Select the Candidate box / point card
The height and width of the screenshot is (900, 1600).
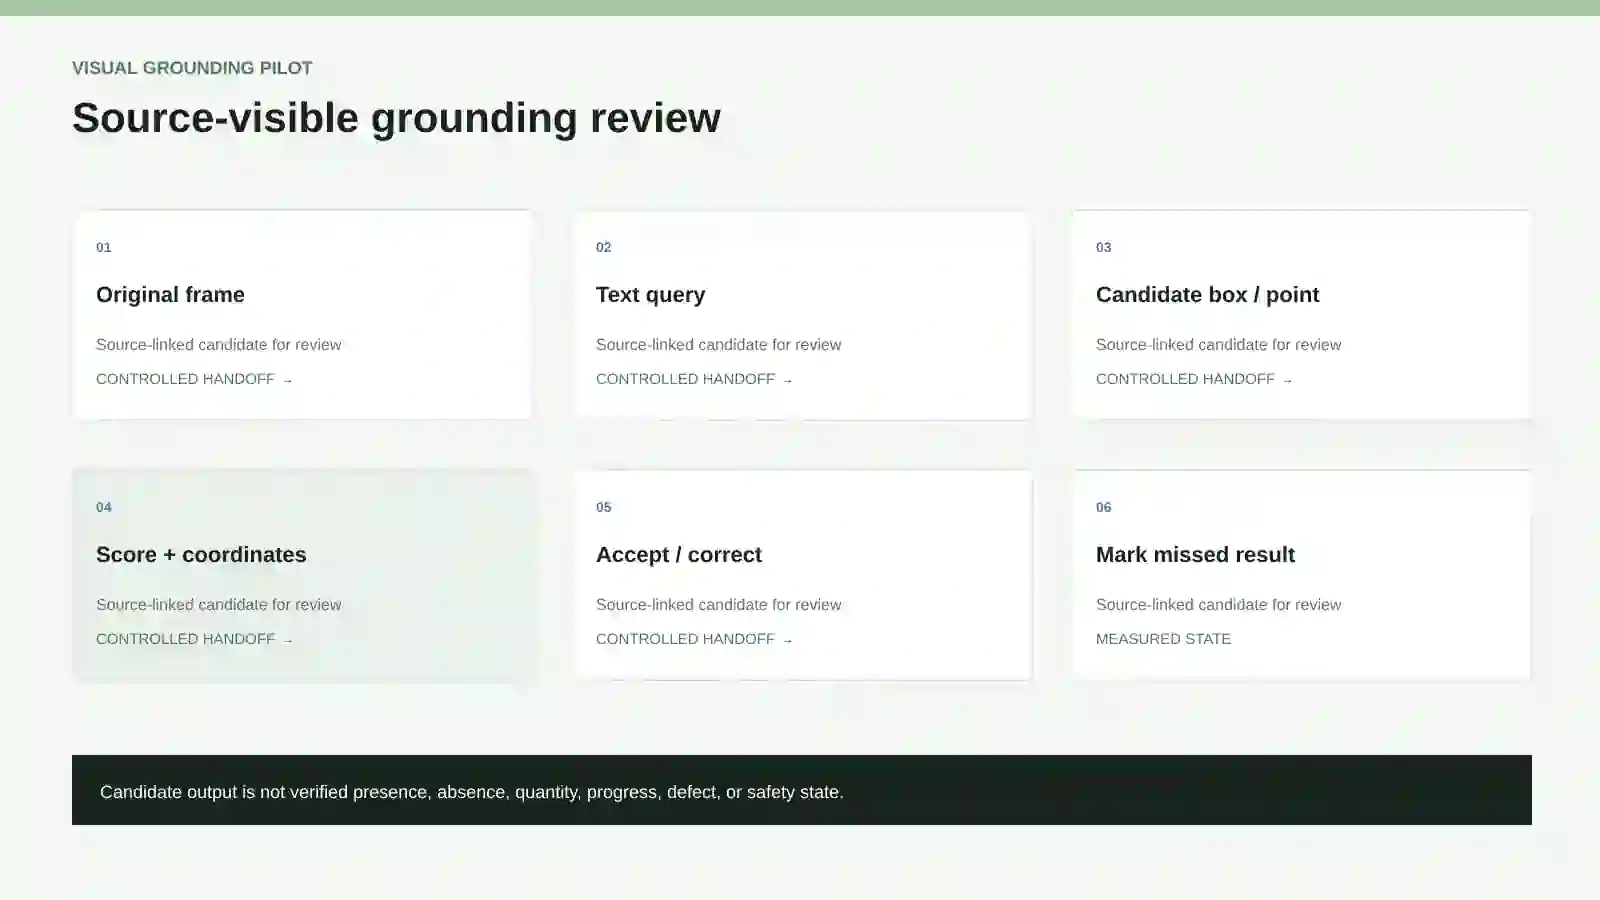tap(1301, 314)
